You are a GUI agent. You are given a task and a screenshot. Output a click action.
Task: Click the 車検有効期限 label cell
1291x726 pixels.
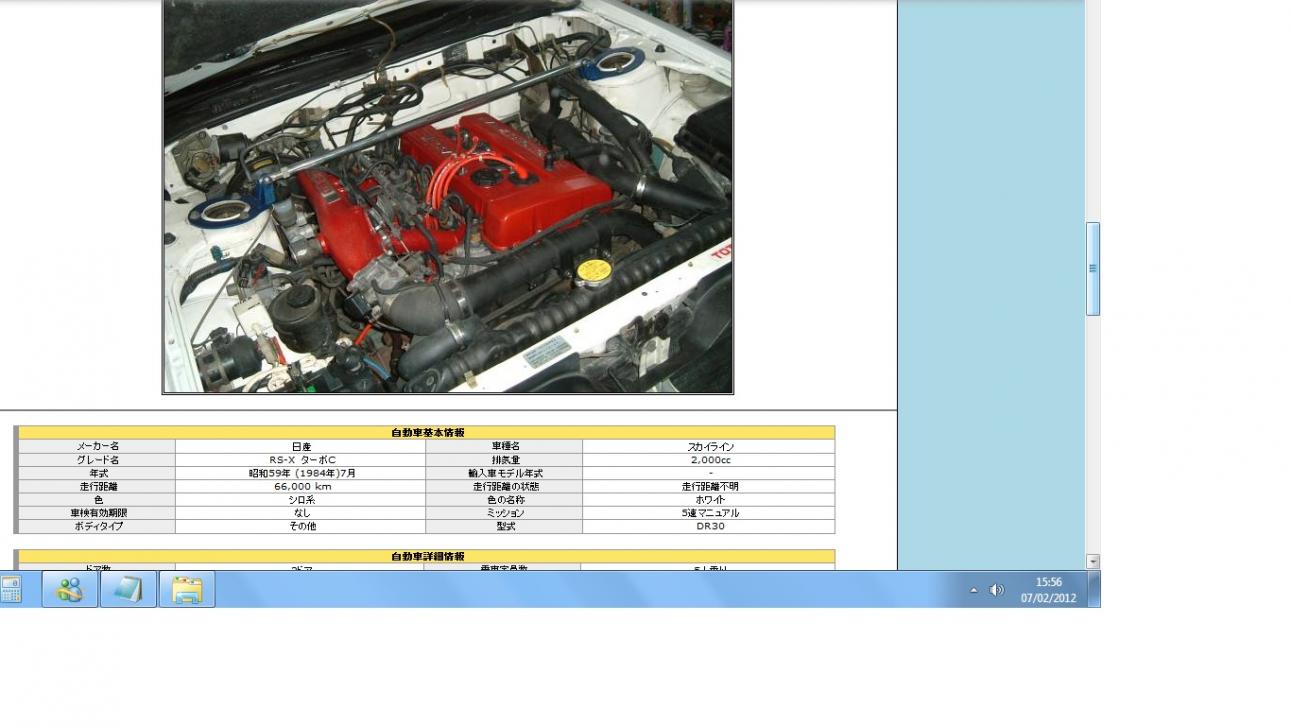97,512
